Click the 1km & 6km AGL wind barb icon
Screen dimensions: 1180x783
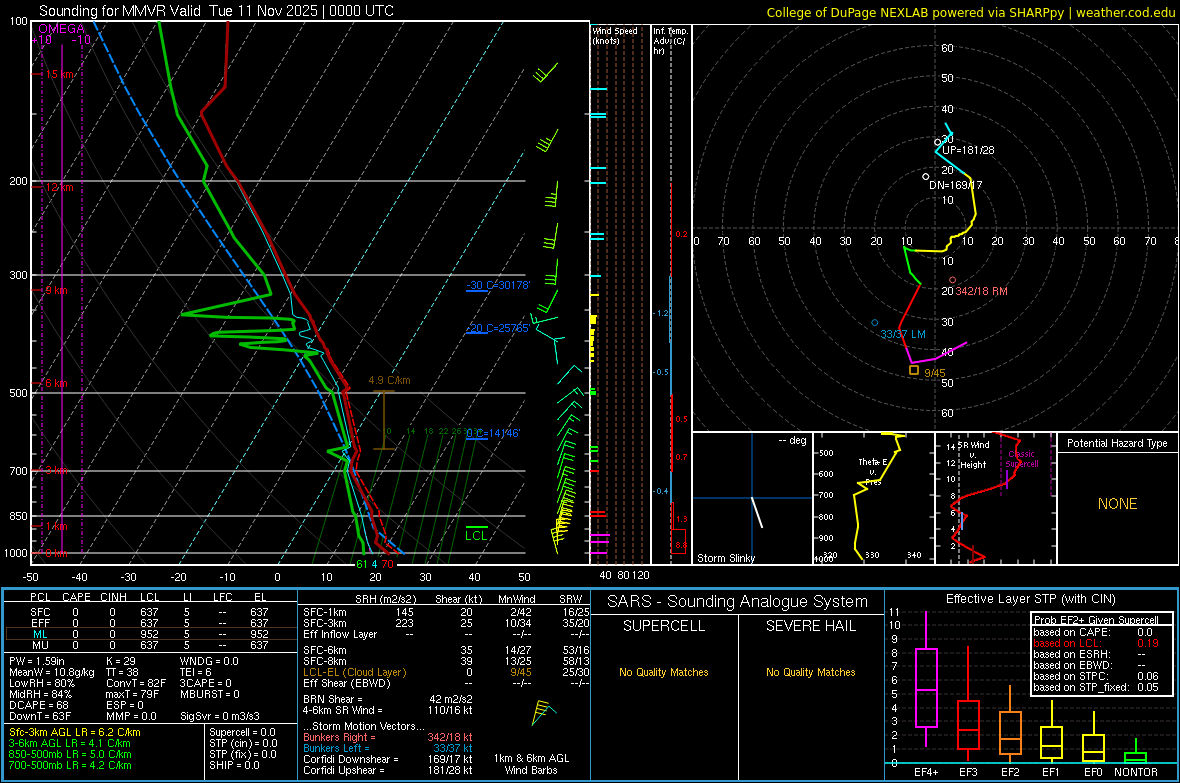[x=543, y=712]
